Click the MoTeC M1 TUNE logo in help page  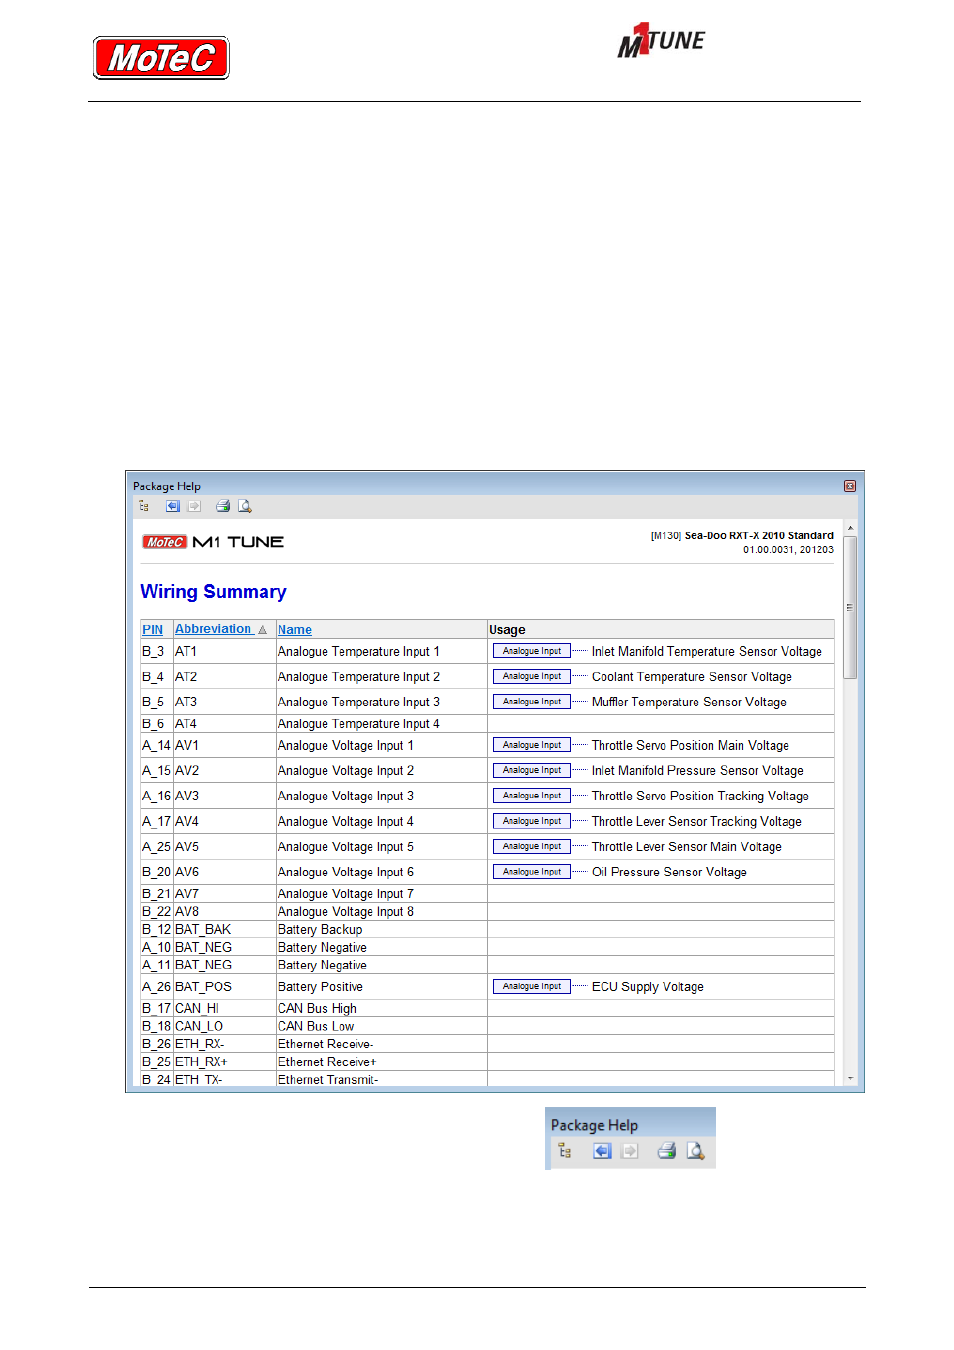click(213, 542)
